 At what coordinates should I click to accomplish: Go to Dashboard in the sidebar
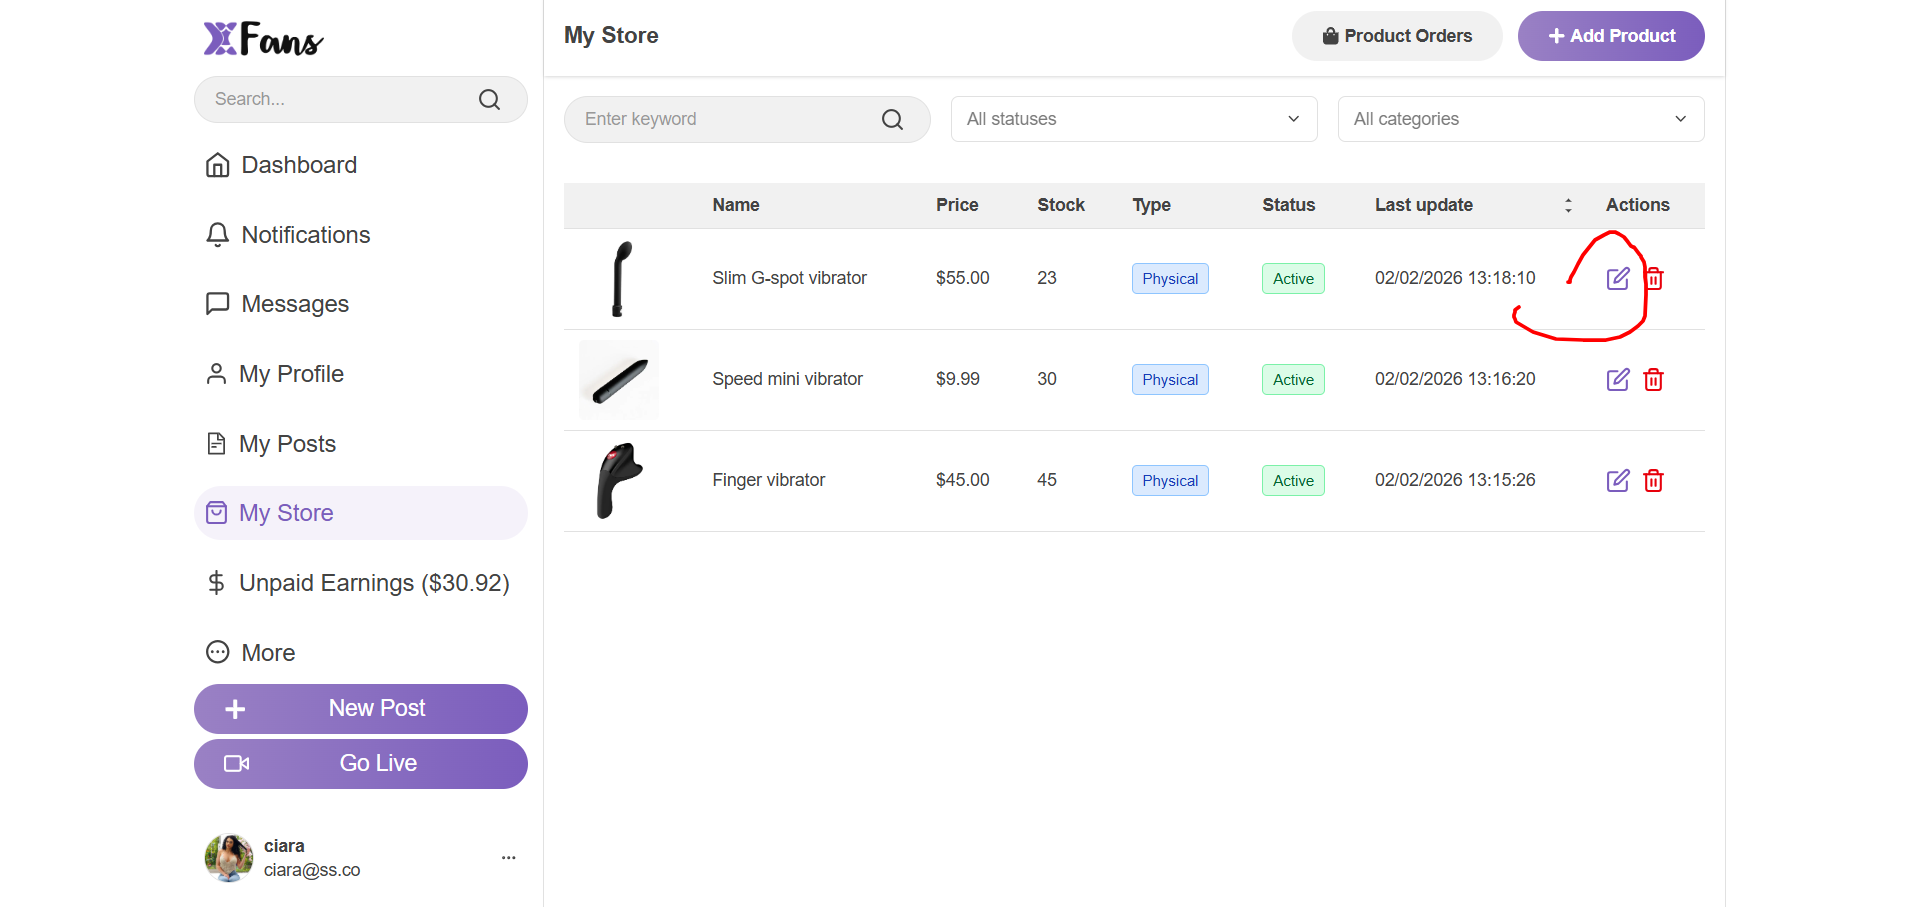(282, 165)
